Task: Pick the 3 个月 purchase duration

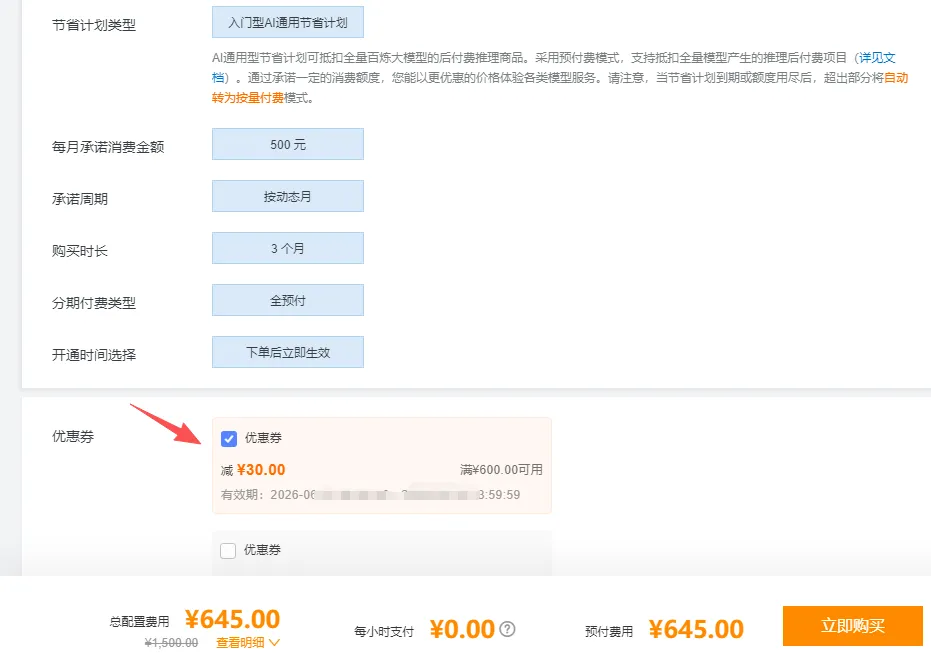Action: coord(288,248)
